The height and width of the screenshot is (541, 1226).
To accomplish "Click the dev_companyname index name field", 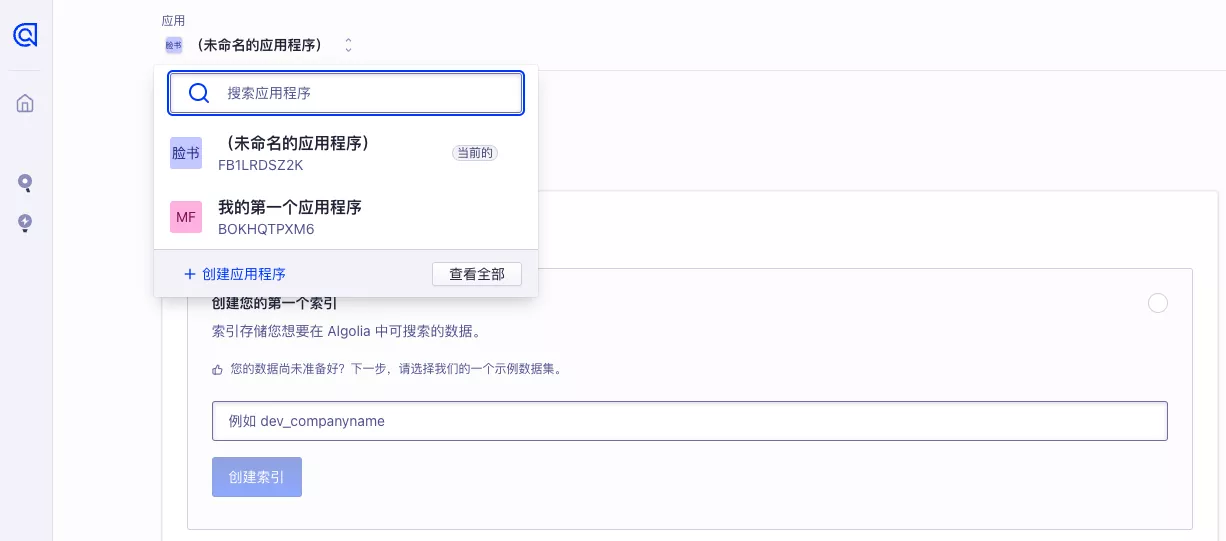I will [x=690, y=421].
